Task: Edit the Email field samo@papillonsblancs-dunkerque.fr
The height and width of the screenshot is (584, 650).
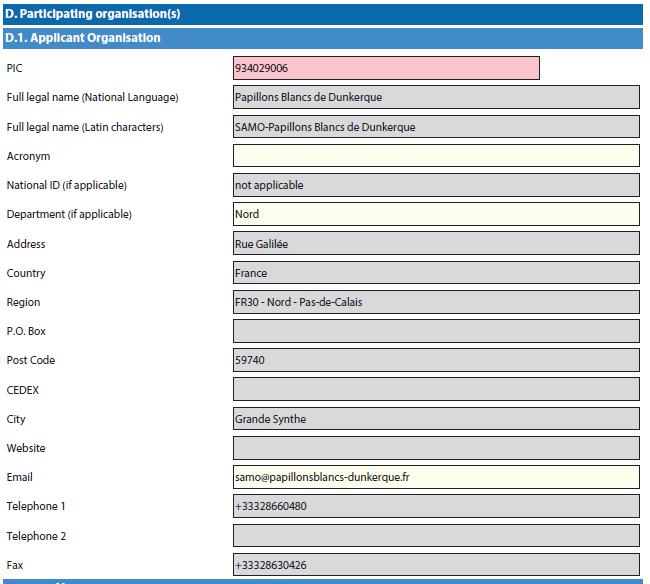Action: 436,477
